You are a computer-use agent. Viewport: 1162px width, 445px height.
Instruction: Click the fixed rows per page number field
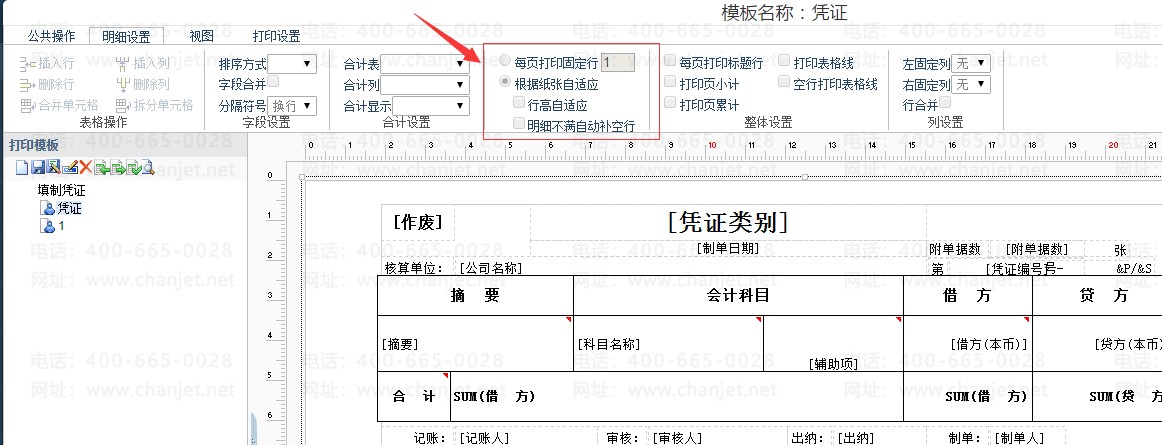(617, 63)
